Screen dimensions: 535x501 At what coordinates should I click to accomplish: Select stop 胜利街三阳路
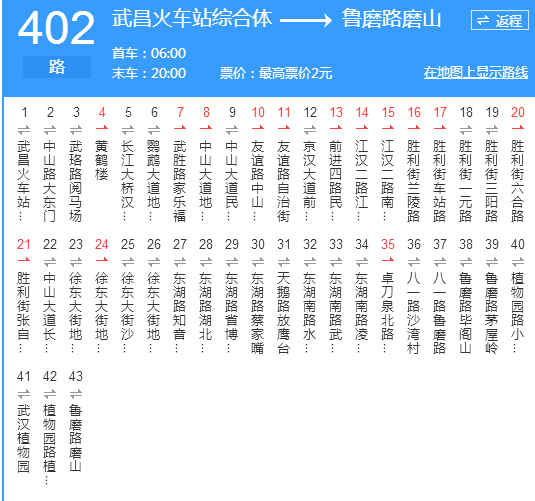(492, 181)
